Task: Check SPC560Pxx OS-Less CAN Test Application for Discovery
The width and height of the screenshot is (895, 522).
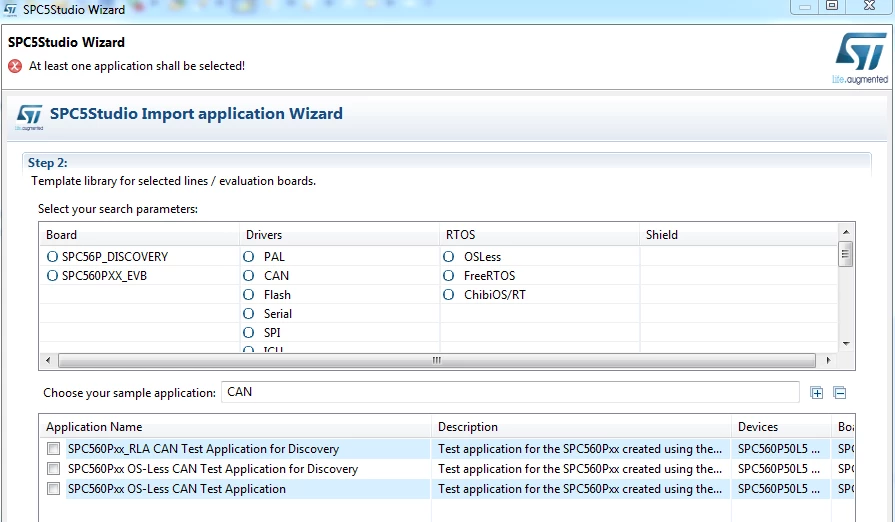Action: coord(54,469)
